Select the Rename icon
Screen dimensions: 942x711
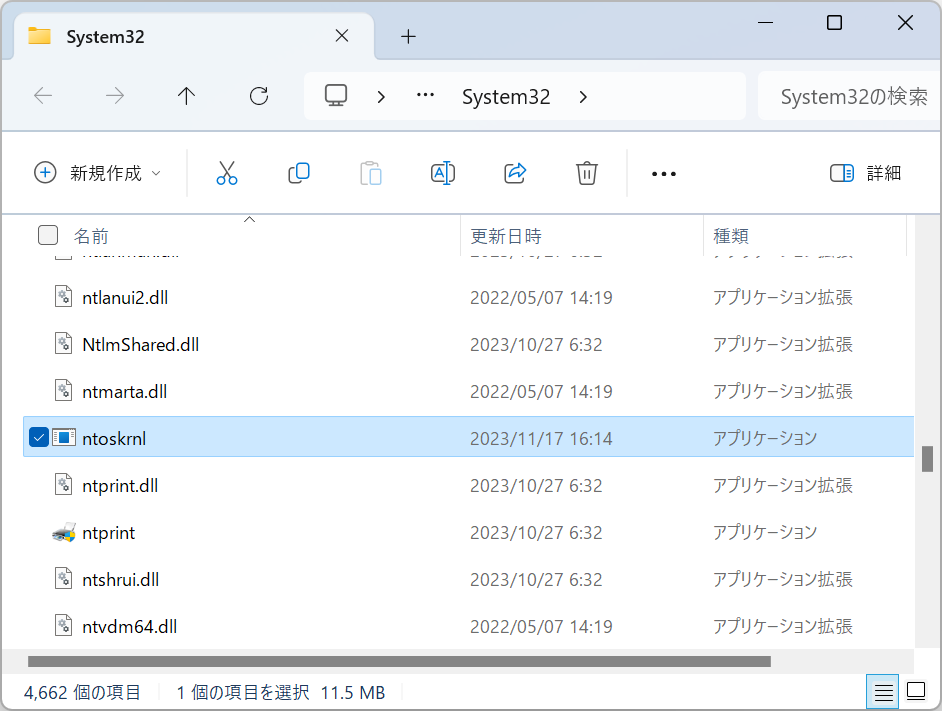click(443, 172)
